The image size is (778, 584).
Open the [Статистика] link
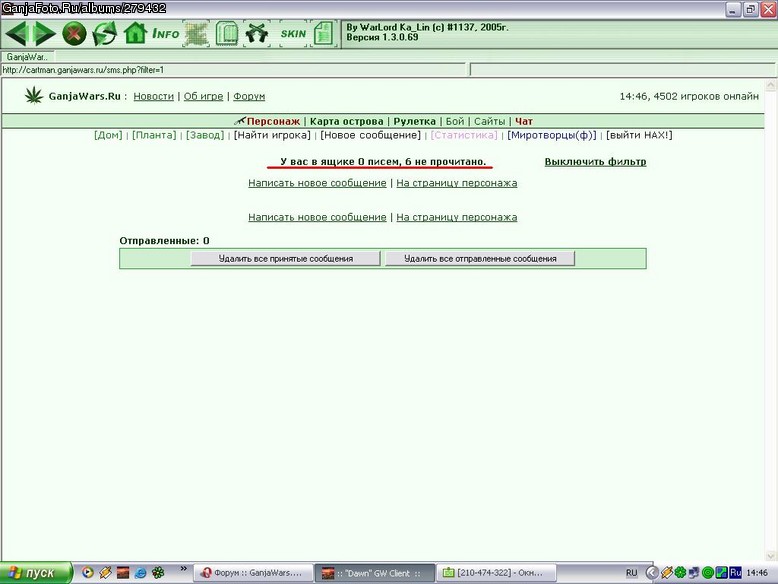pyautogui.click(x=464, y=135)
